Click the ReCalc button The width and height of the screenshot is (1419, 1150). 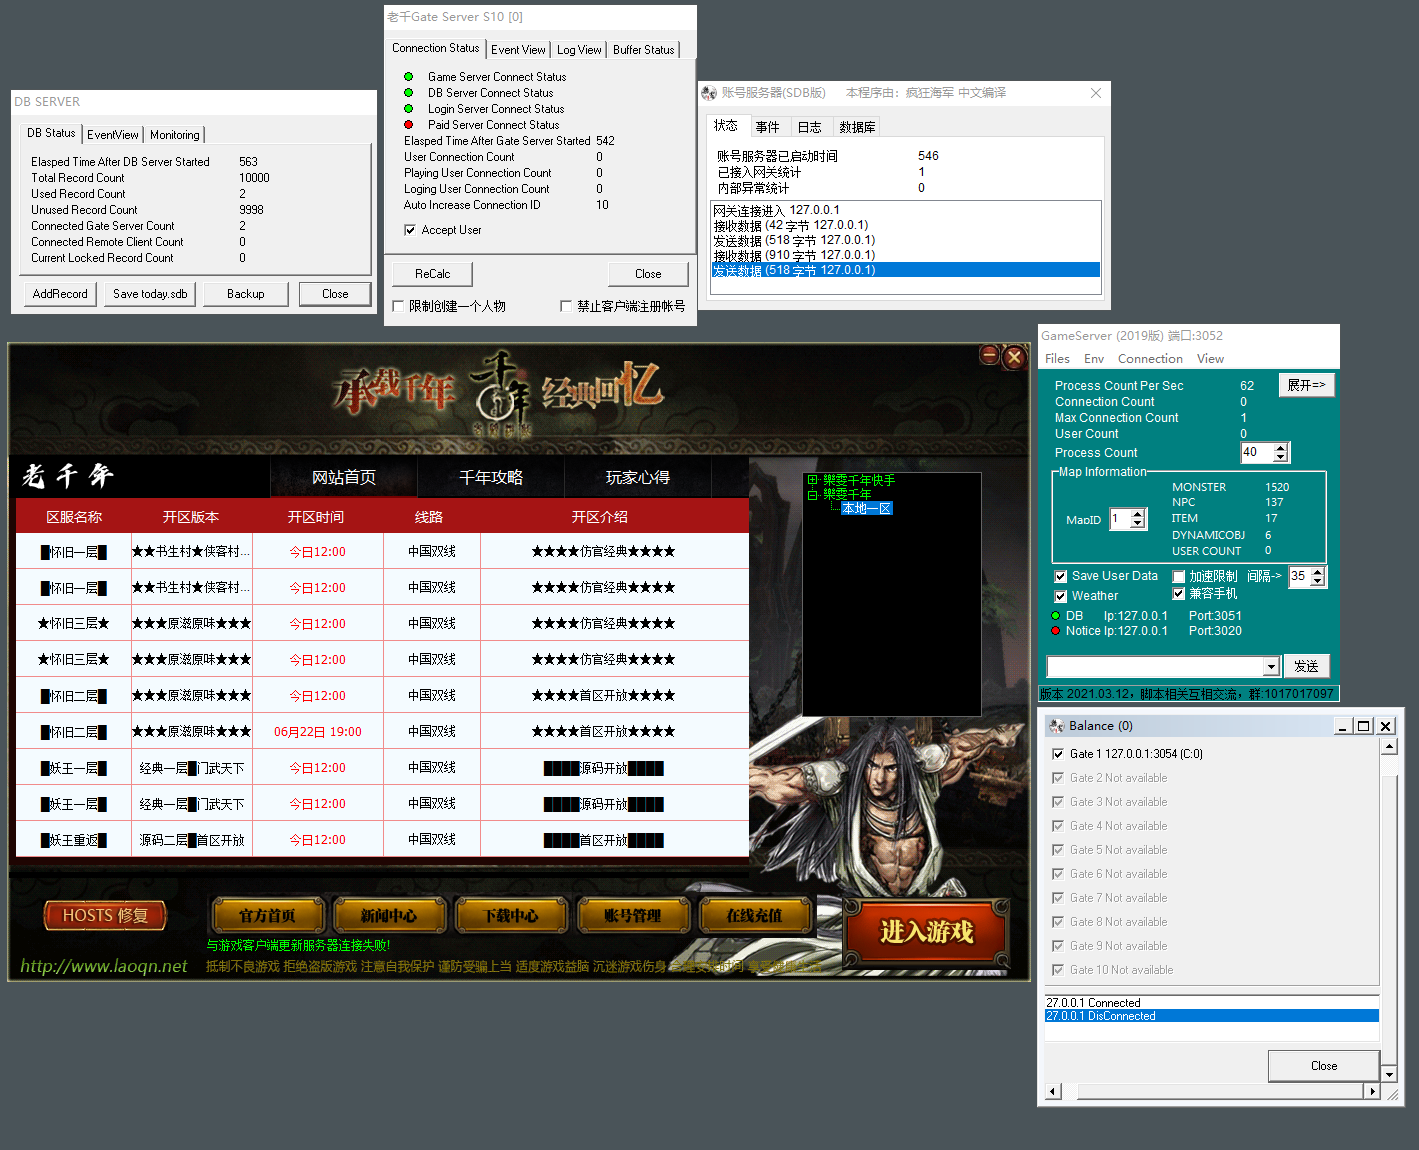[431, 273]
